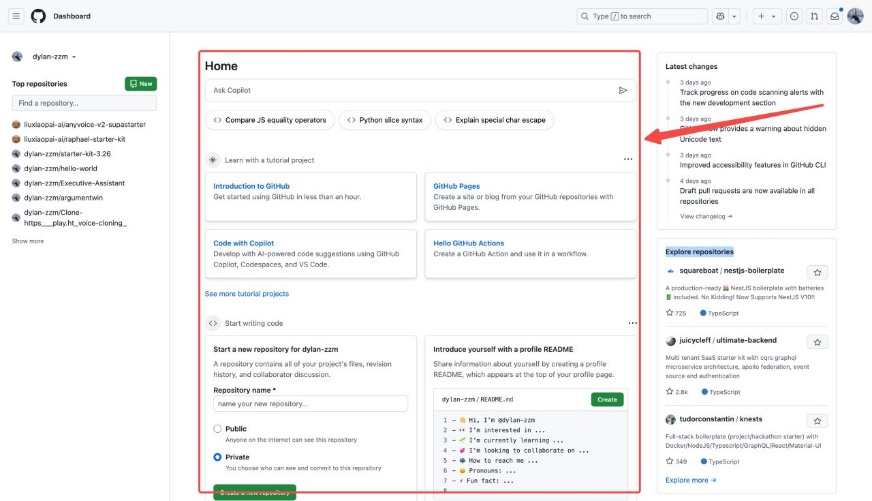Star the squareboat/nestjs-boilerplate repository
The width and height of the screenshot is (872, 501).
pos(817,272)
